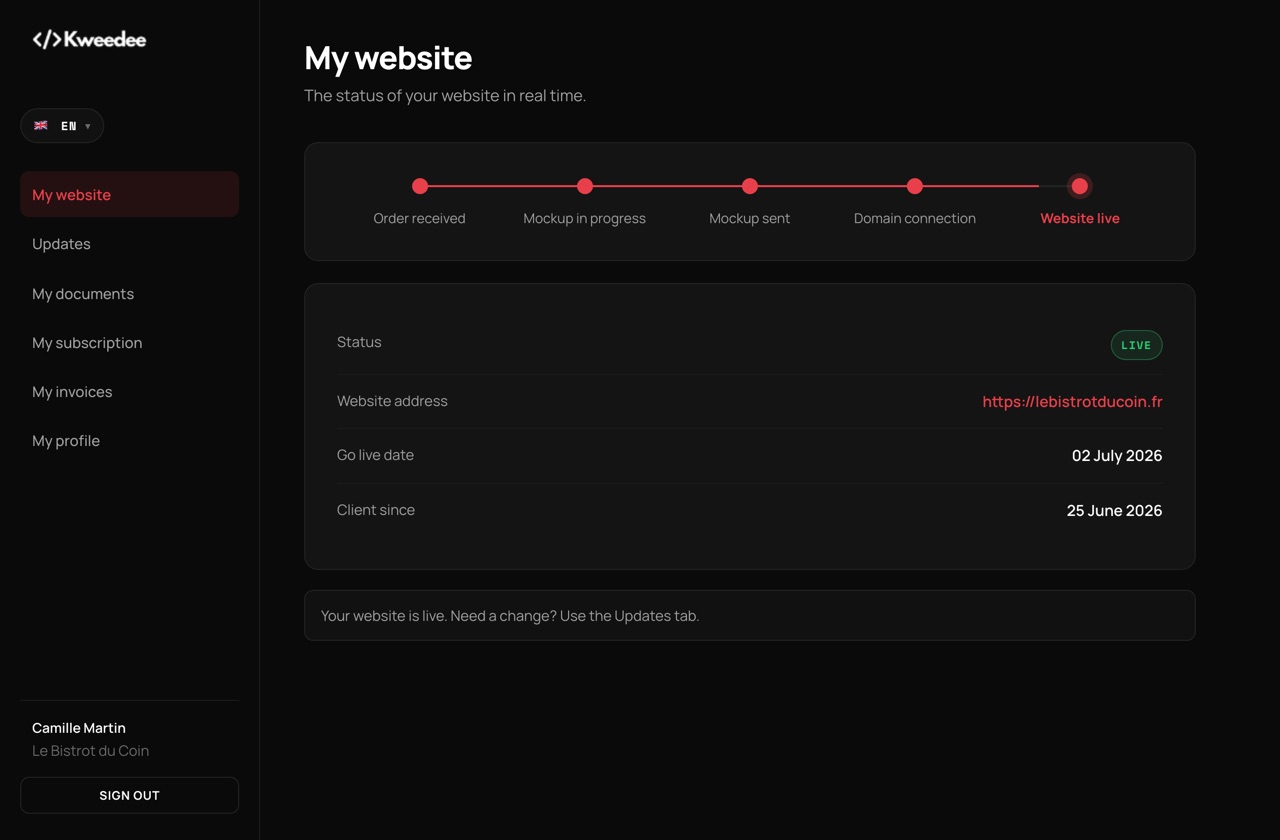Open the lebistrotducoin.fr website link
Image resolution: width=1280 pixels, height=840 pixels.
(1072, 401)
